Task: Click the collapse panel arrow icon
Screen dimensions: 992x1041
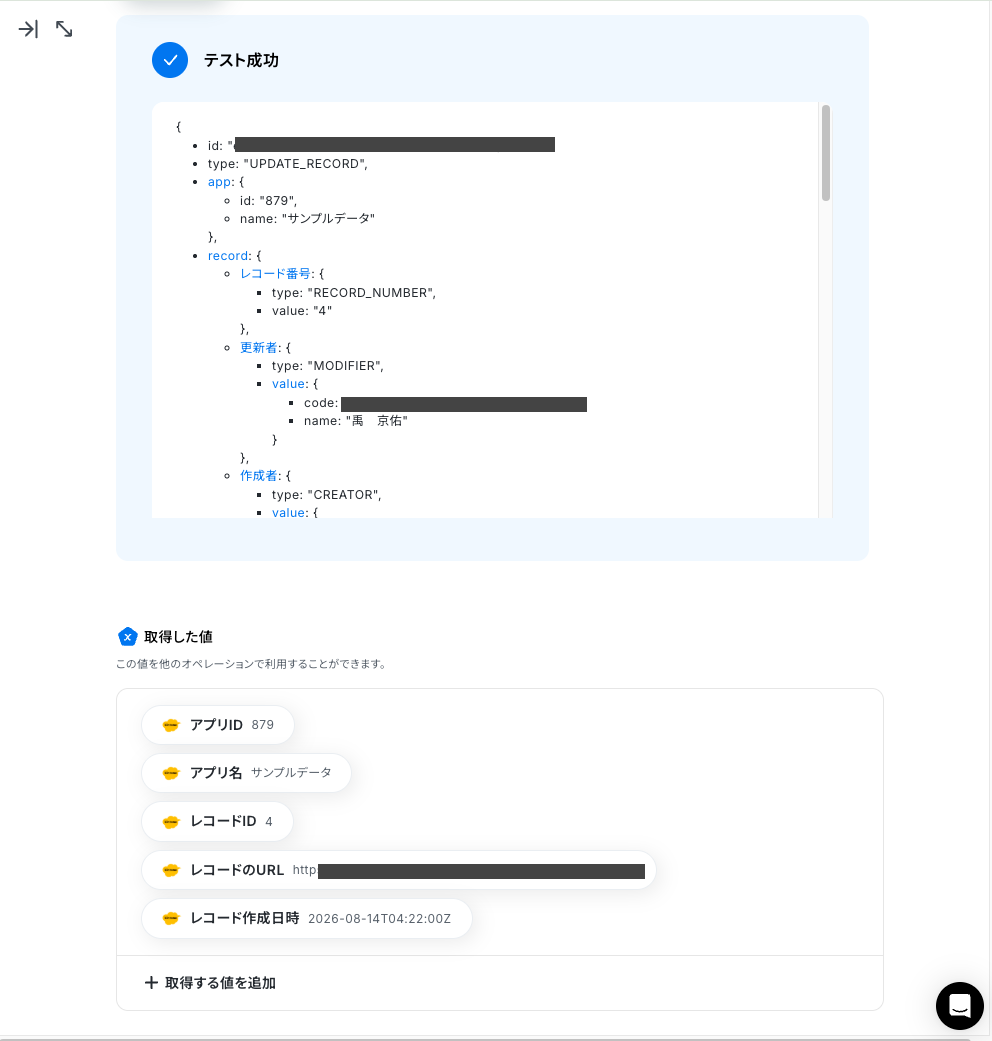Action: [28, 29]
